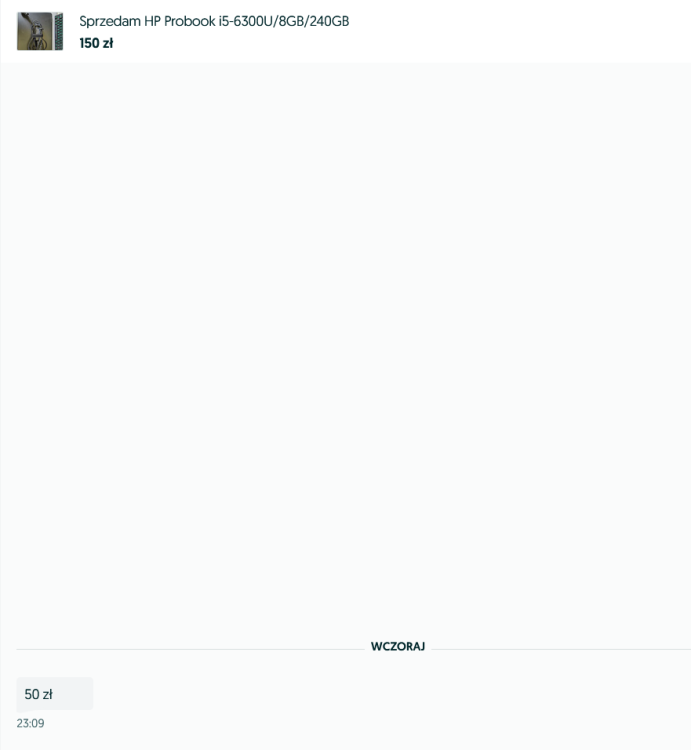The width and height of the screenshot is (691, 750).
Task: Click the word Probook in the listing title
Action: pos(189,22)
